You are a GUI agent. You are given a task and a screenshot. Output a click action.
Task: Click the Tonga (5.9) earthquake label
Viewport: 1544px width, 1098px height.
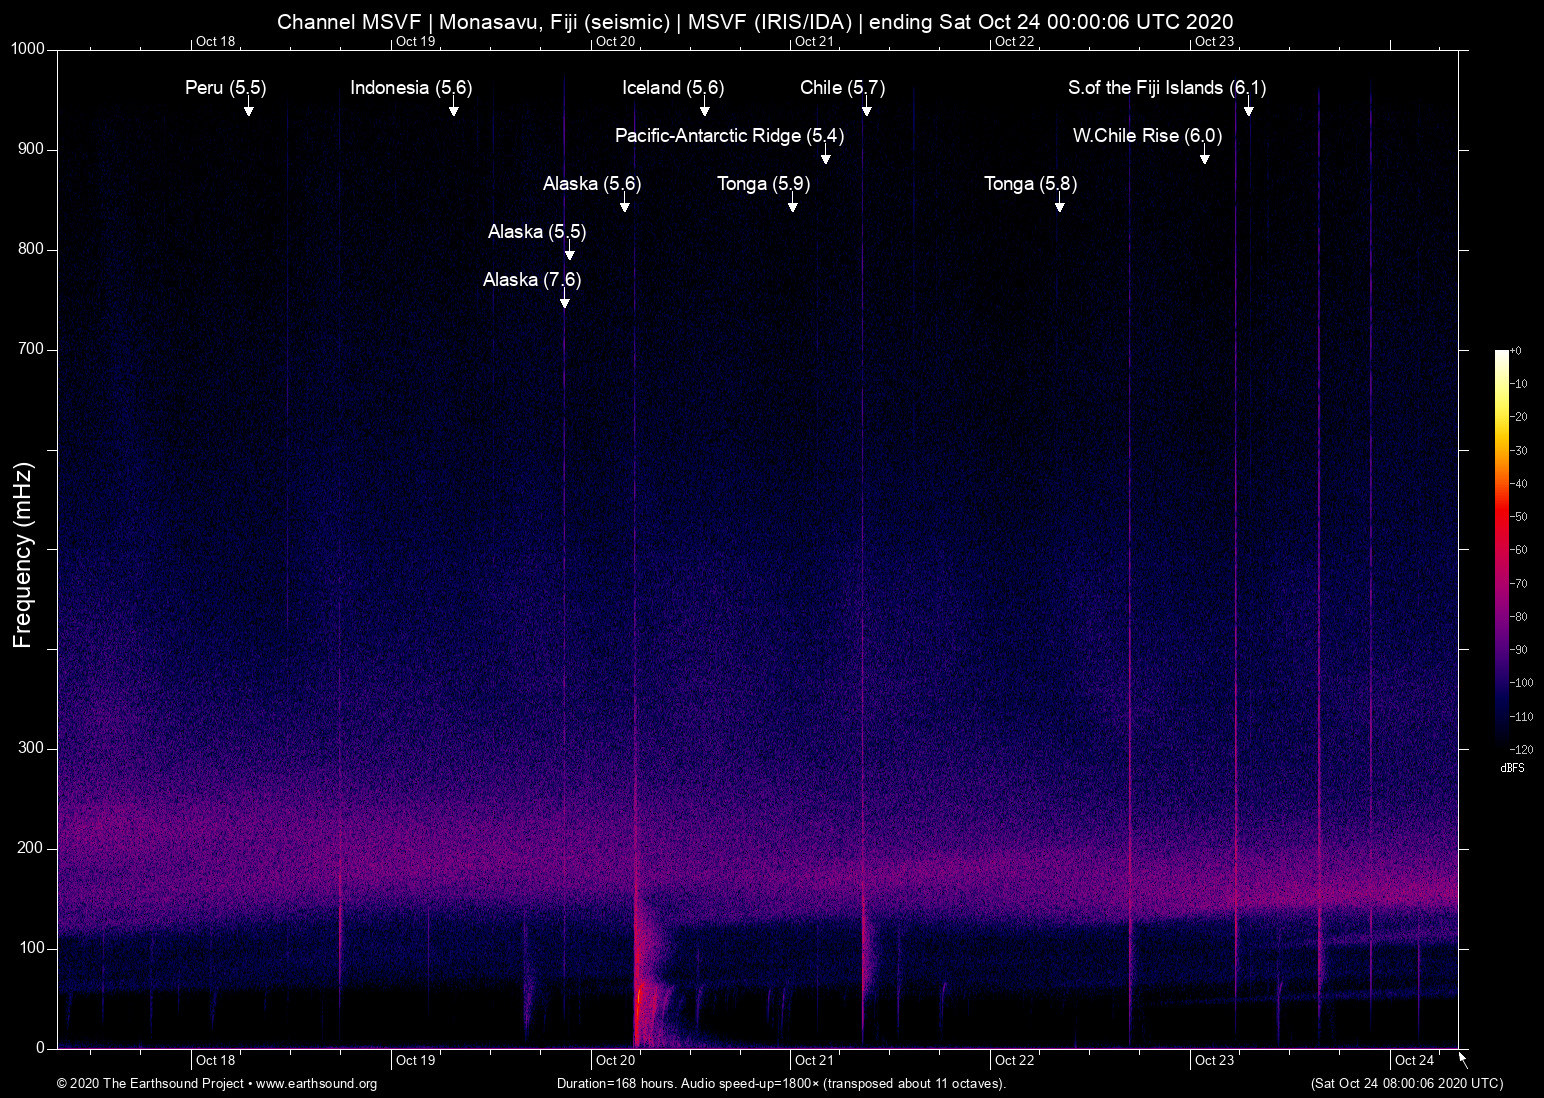pos(764,184)
